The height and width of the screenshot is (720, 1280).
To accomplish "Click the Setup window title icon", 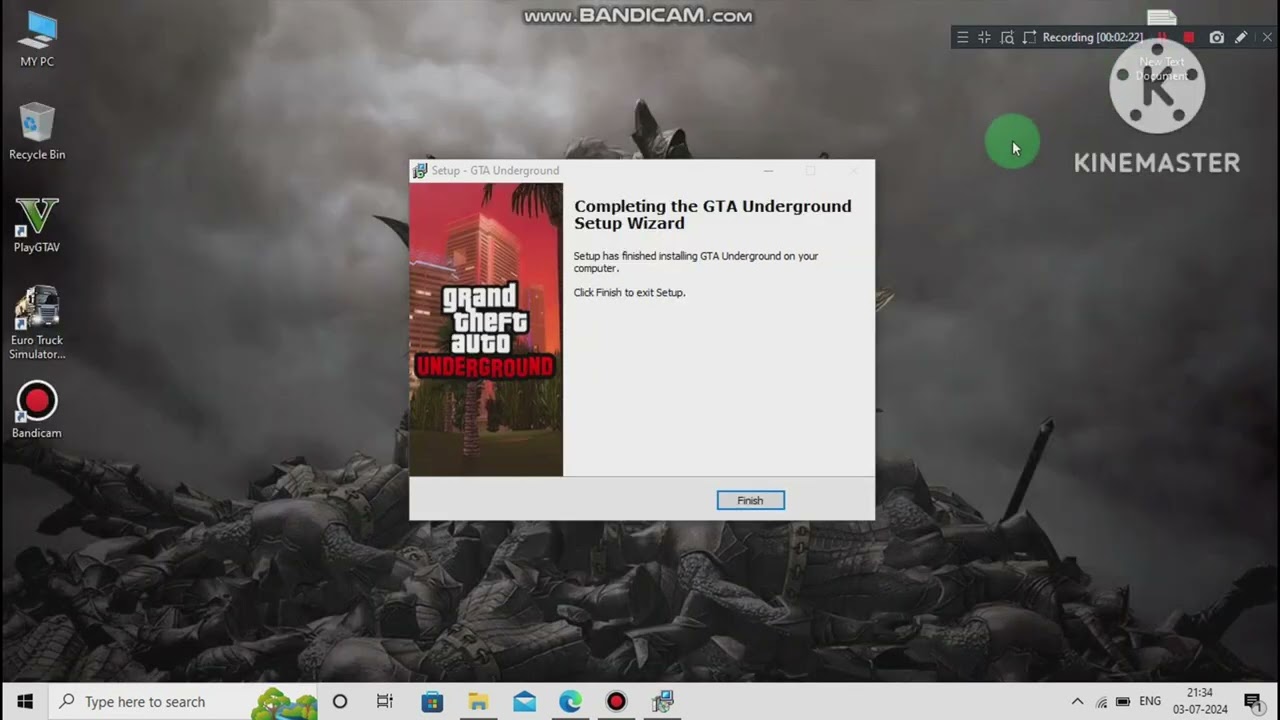I will 420,171.
